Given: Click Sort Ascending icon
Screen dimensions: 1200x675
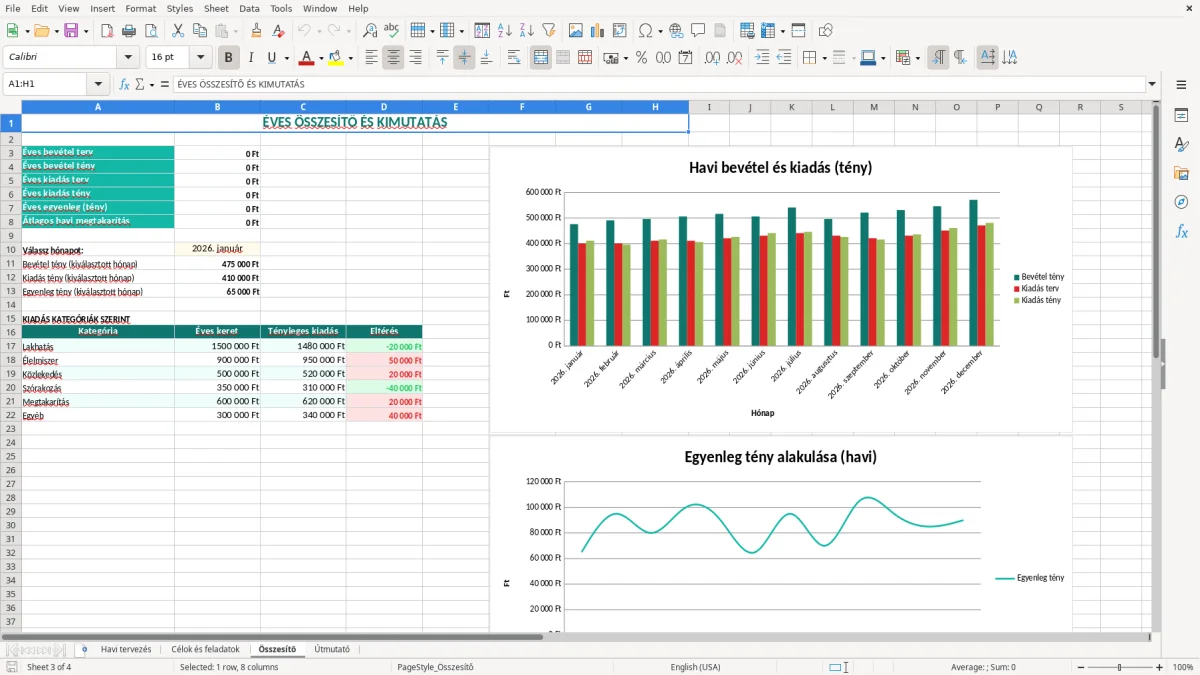Looking at the screenshot, I should pos(504,31).
